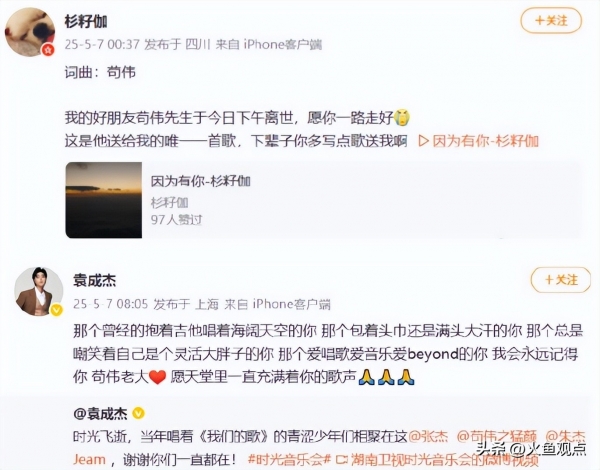The height and width of the screenshot is (470, 600).
Task: Click the crying emoji after 一路走好
Action: (x=402, y=118)
